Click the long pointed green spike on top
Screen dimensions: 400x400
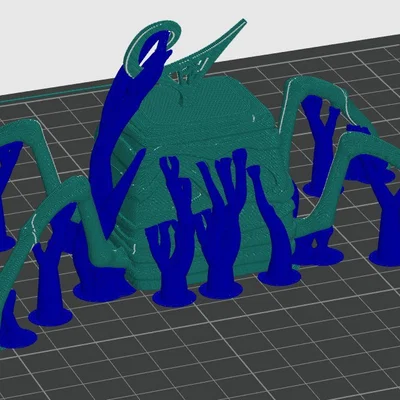coord(207,48)
